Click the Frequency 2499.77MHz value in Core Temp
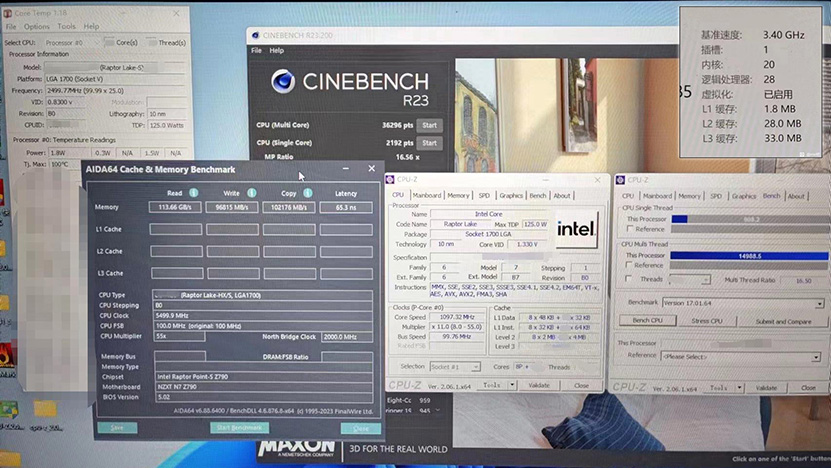This screenshot has width=831, height=468. 116,91
